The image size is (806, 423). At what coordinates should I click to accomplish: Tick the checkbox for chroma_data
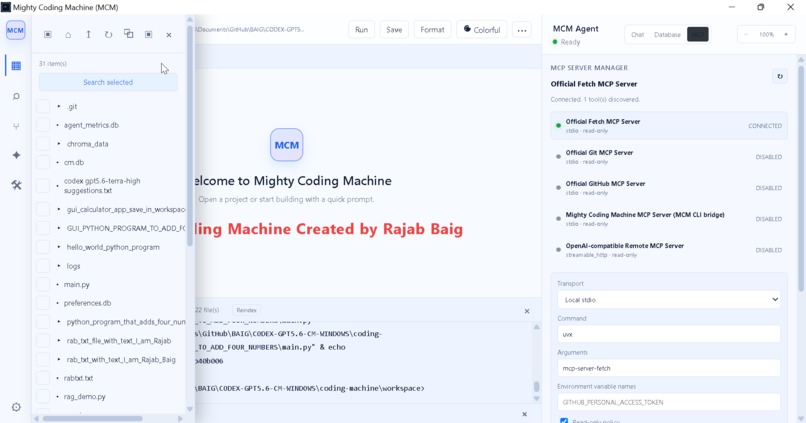pos(43,144)
